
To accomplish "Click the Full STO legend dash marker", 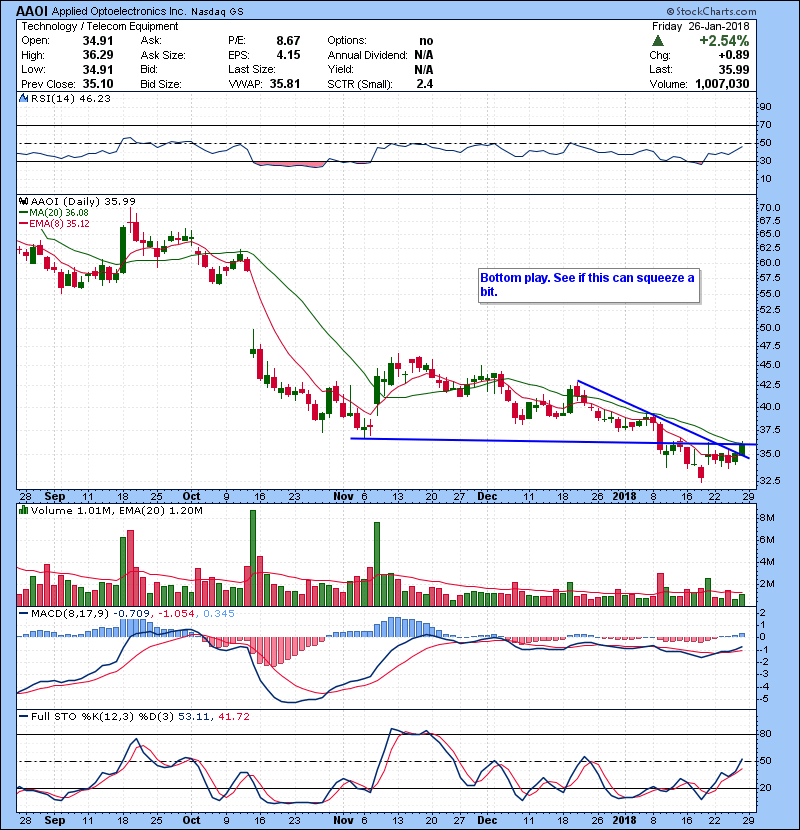I will click(x=24, y=716).
